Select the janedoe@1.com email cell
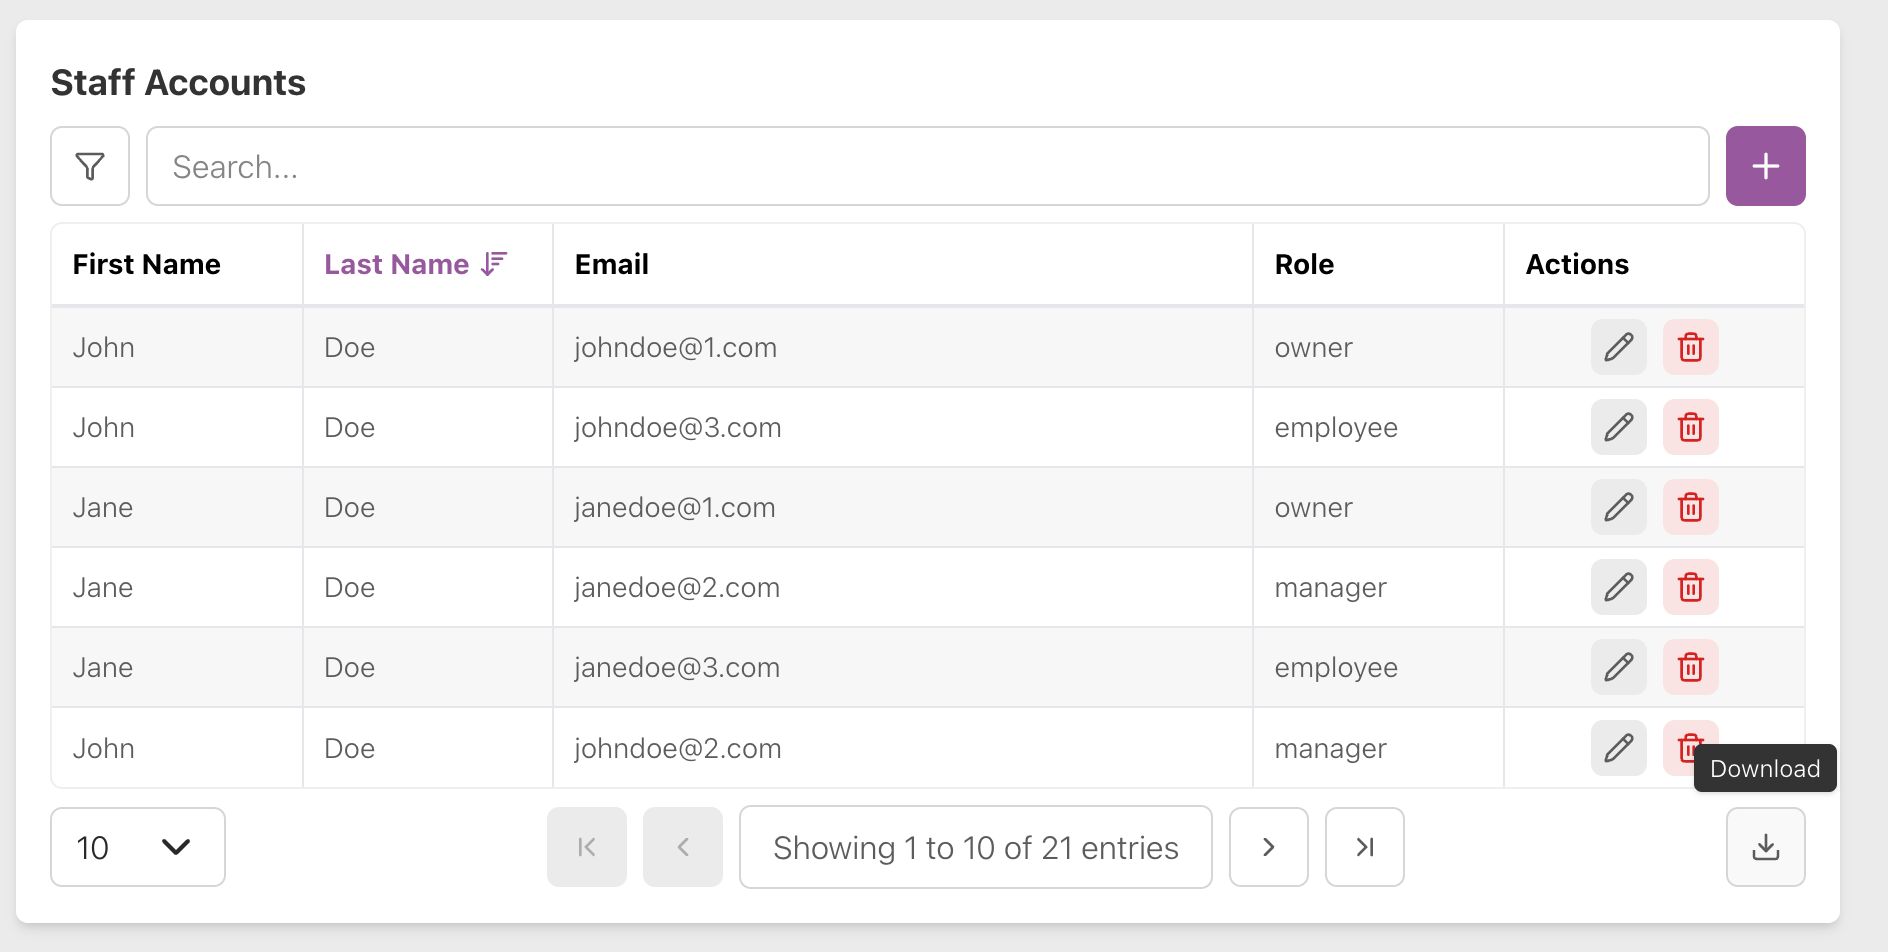The image size is (1888, 952). click(902, 507)
